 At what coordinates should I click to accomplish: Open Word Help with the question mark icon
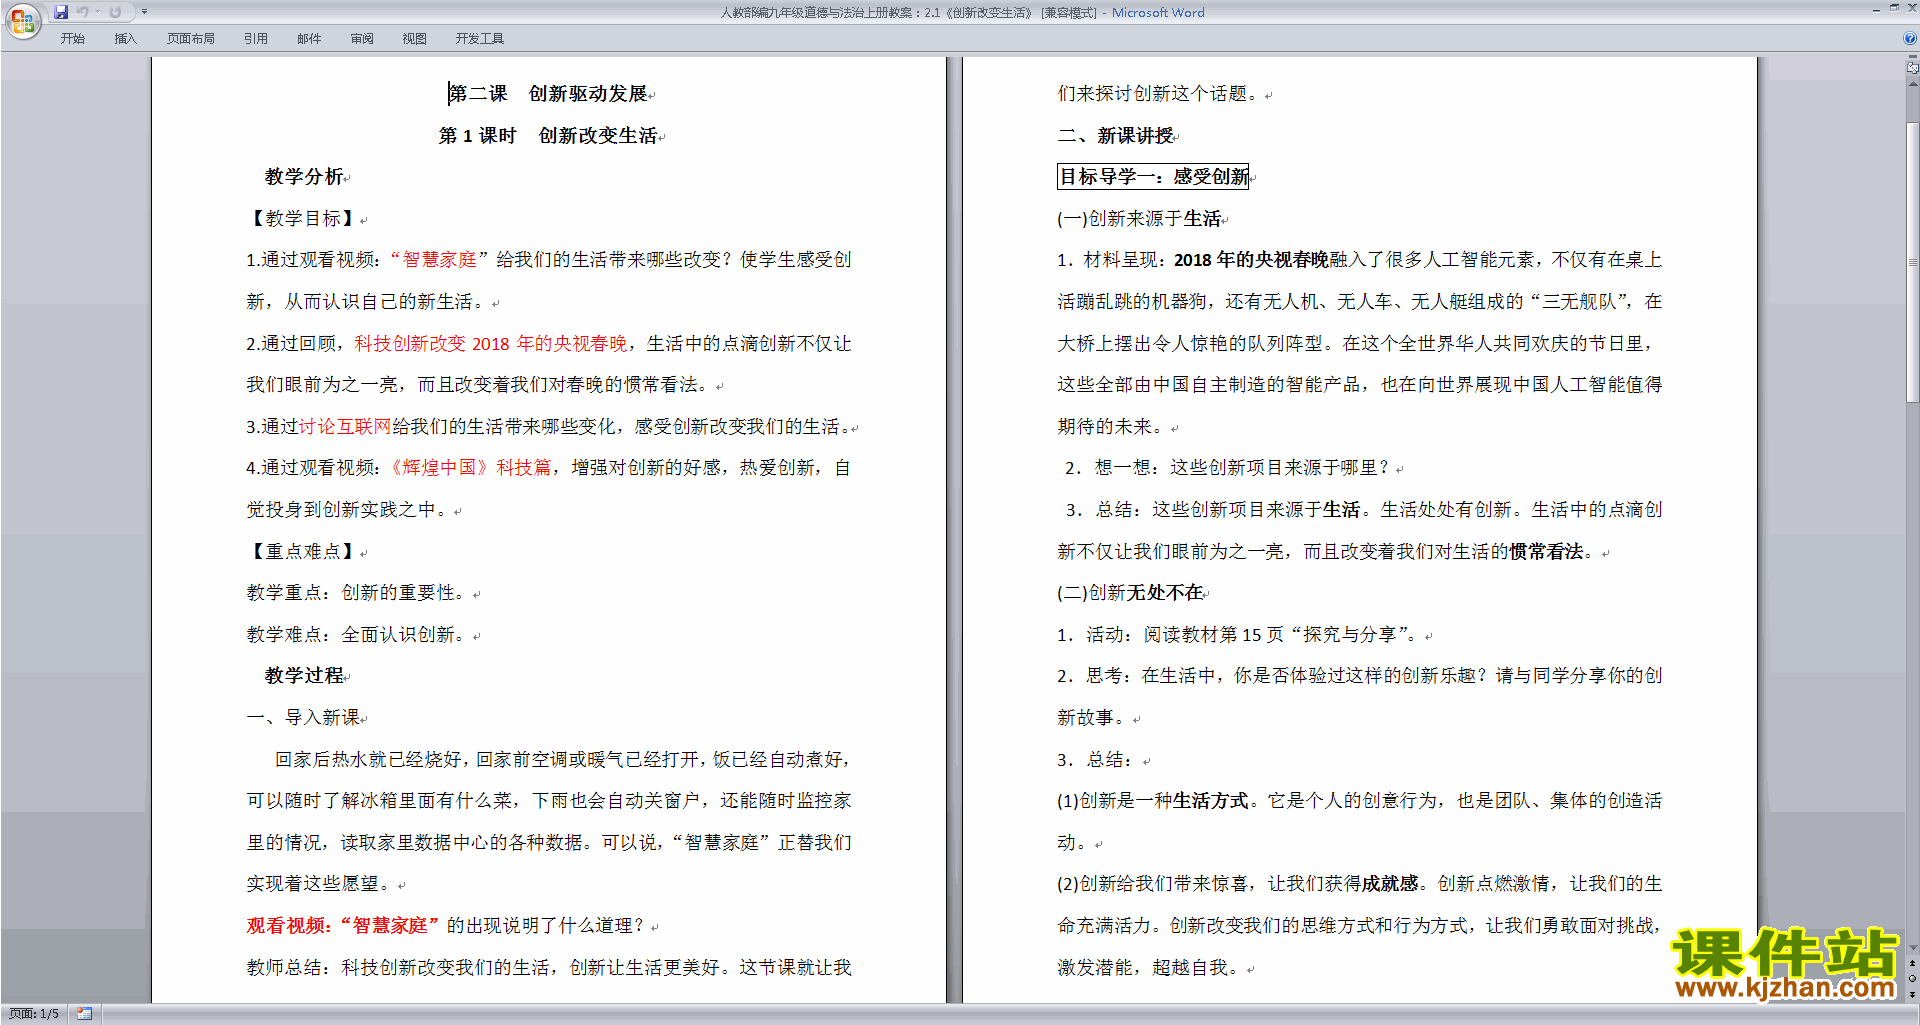coord(1910,38)
